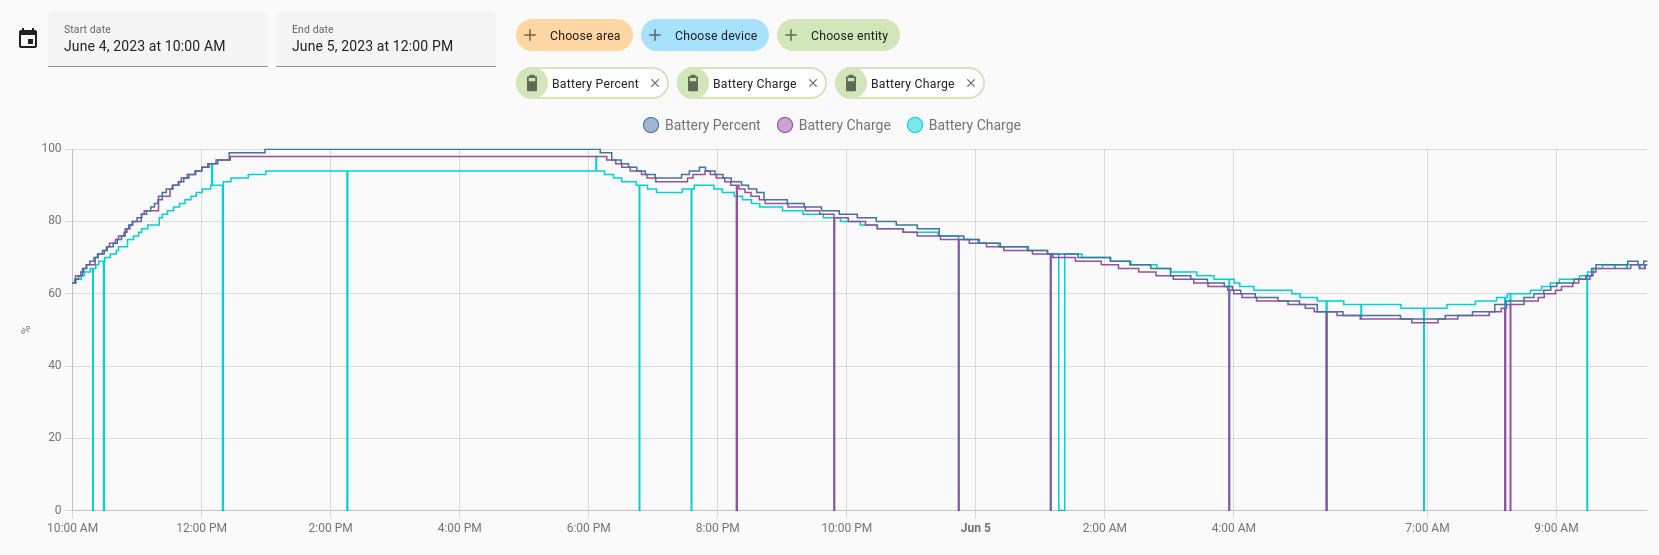This screenshot has width=1659, height=555.
Task: Click battery icon on middle Battery Charge chip
Action: click(x=693, y=83)
